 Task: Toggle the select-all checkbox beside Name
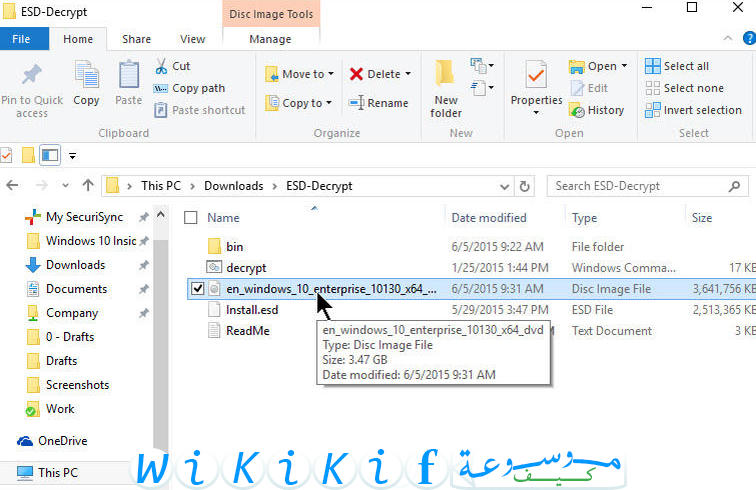click(191, 218)
